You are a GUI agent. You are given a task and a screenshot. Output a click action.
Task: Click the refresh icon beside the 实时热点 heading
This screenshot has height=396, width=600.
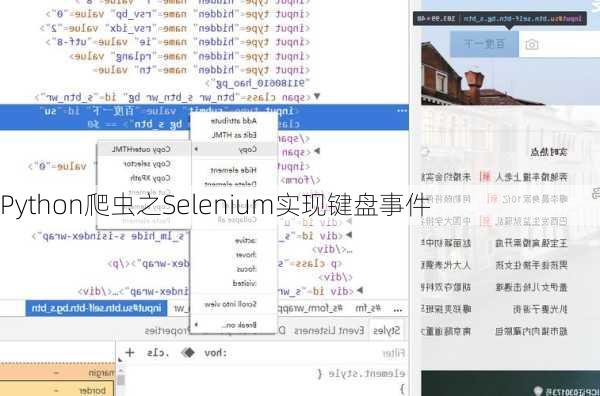pyautogui.click(x=425, y=152)
